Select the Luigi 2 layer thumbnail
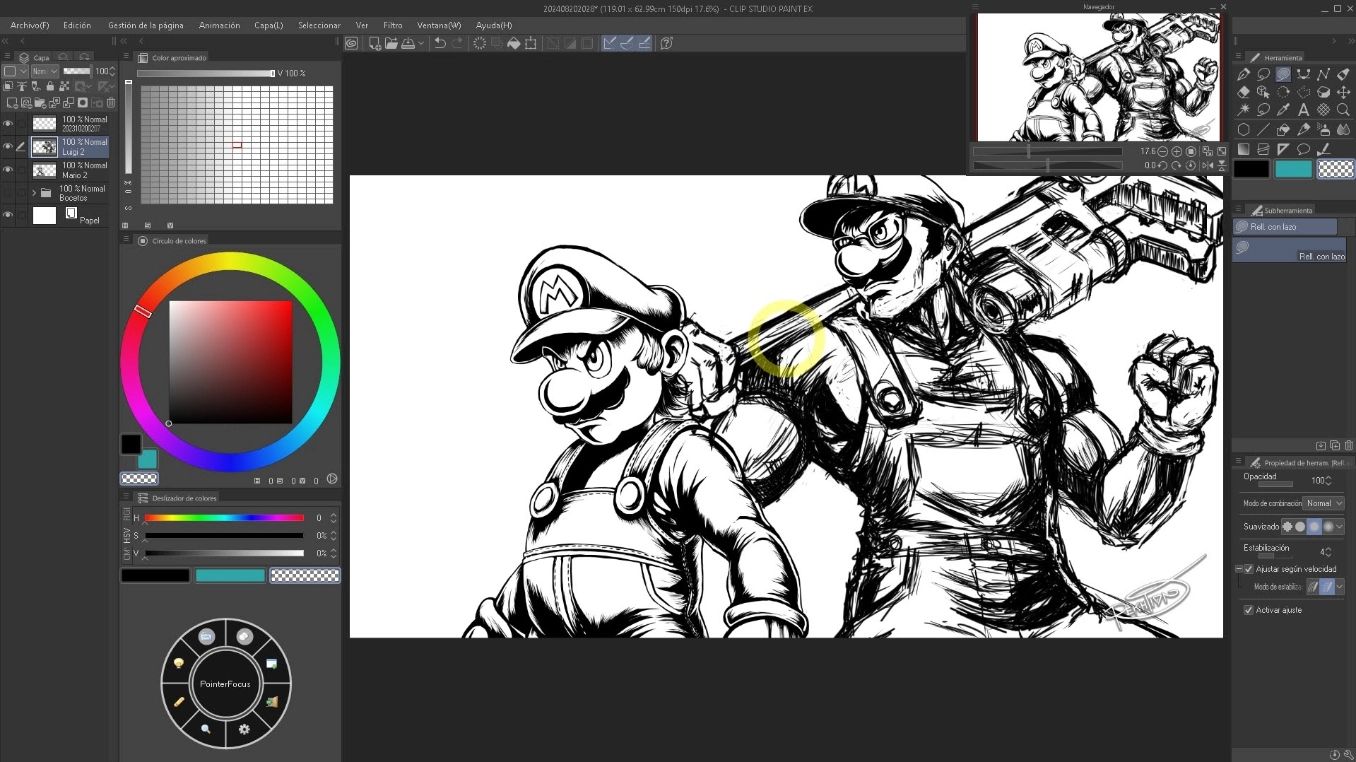Image resolution: width=1356 pixels, height=762 pixels. 44,146
